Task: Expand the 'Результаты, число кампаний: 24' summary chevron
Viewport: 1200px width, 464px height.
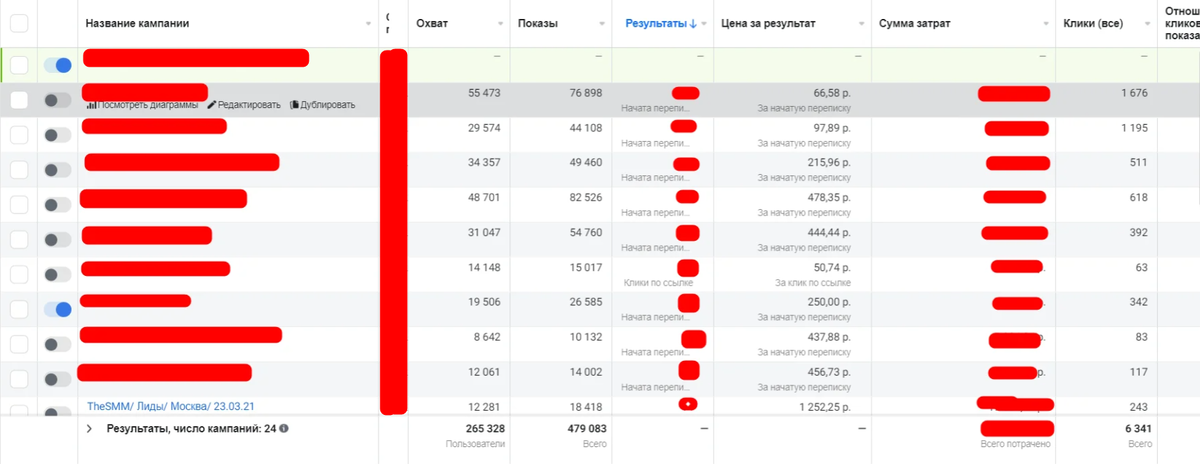Action: tap(88, 428)
